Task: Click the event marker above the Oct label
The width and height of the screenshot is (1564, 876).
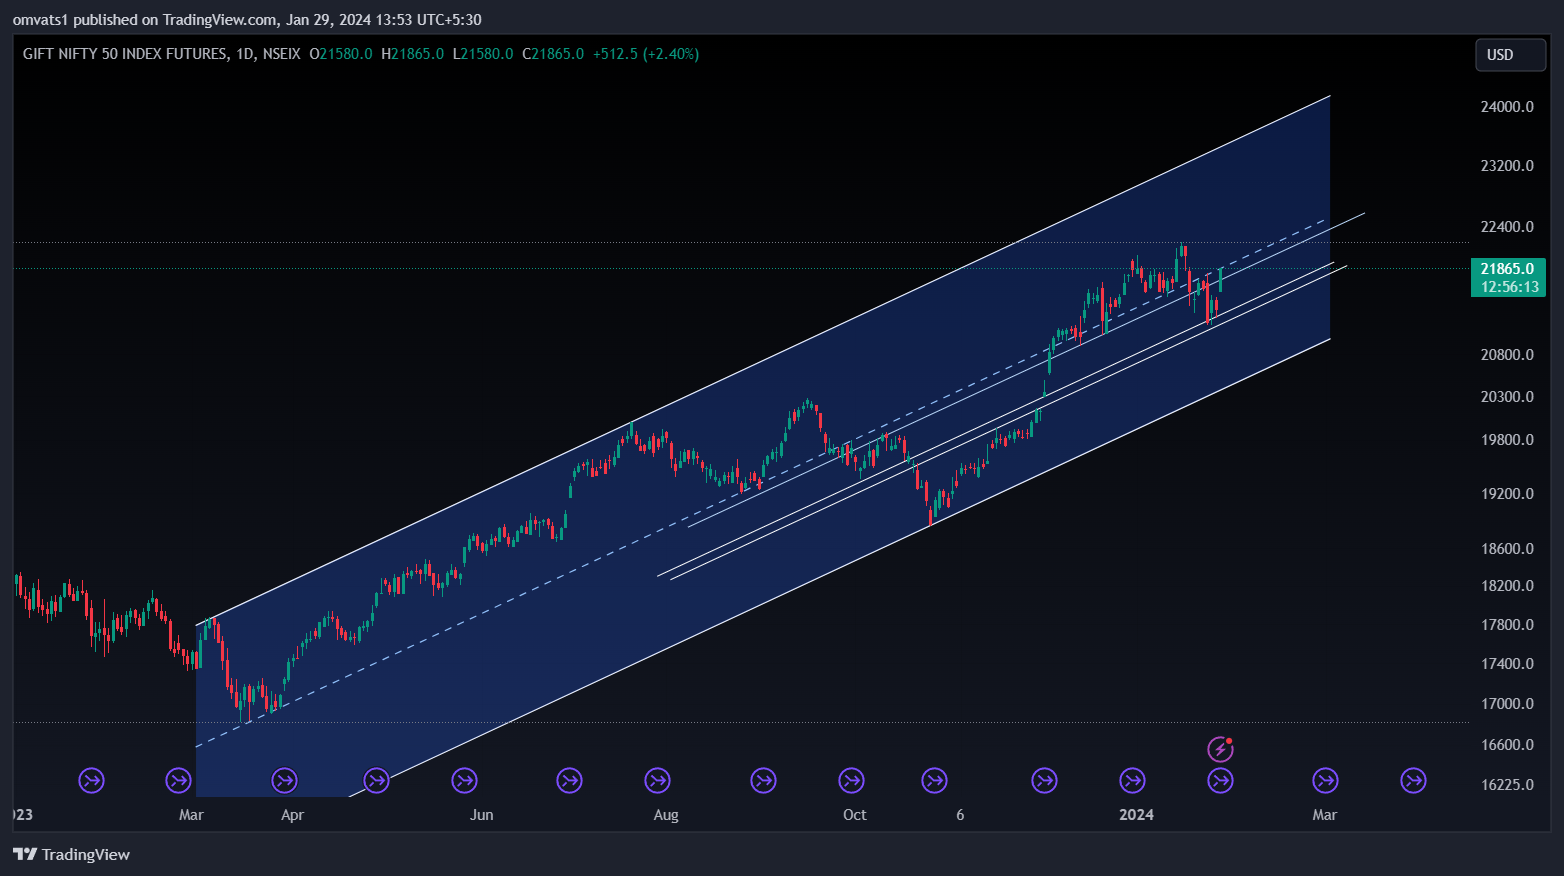Action: coord(851,780)
